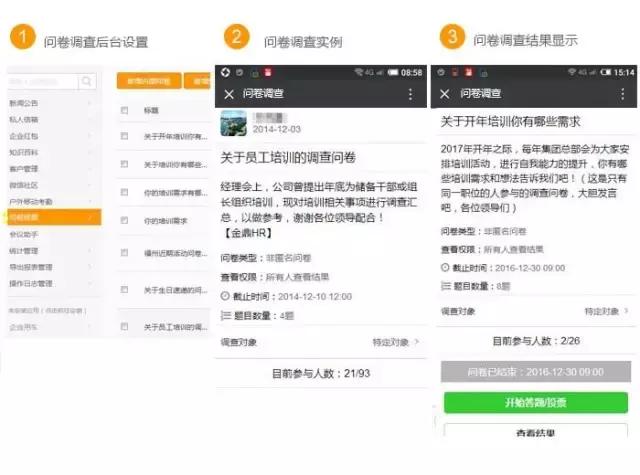
Task: Tap the green 开始答题/投票 button
Action: point(536,403)
